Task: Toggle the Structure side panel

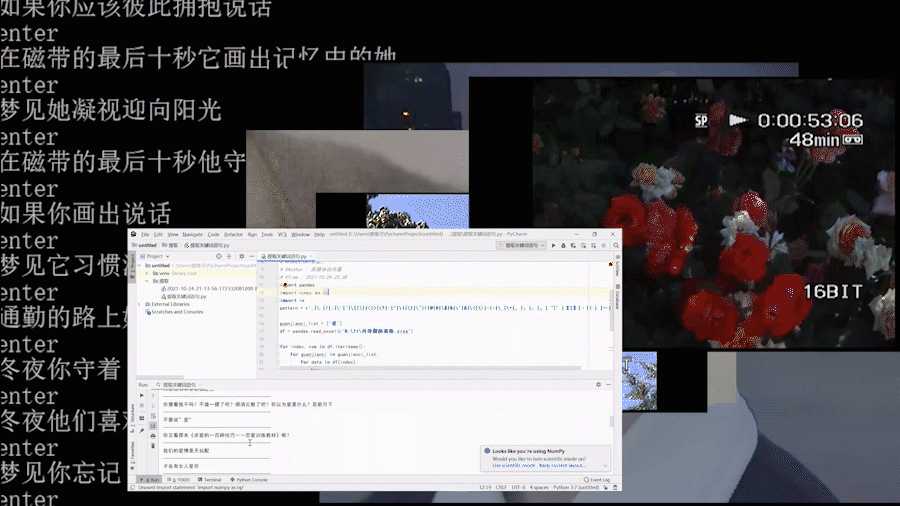Action: (131, 409)
